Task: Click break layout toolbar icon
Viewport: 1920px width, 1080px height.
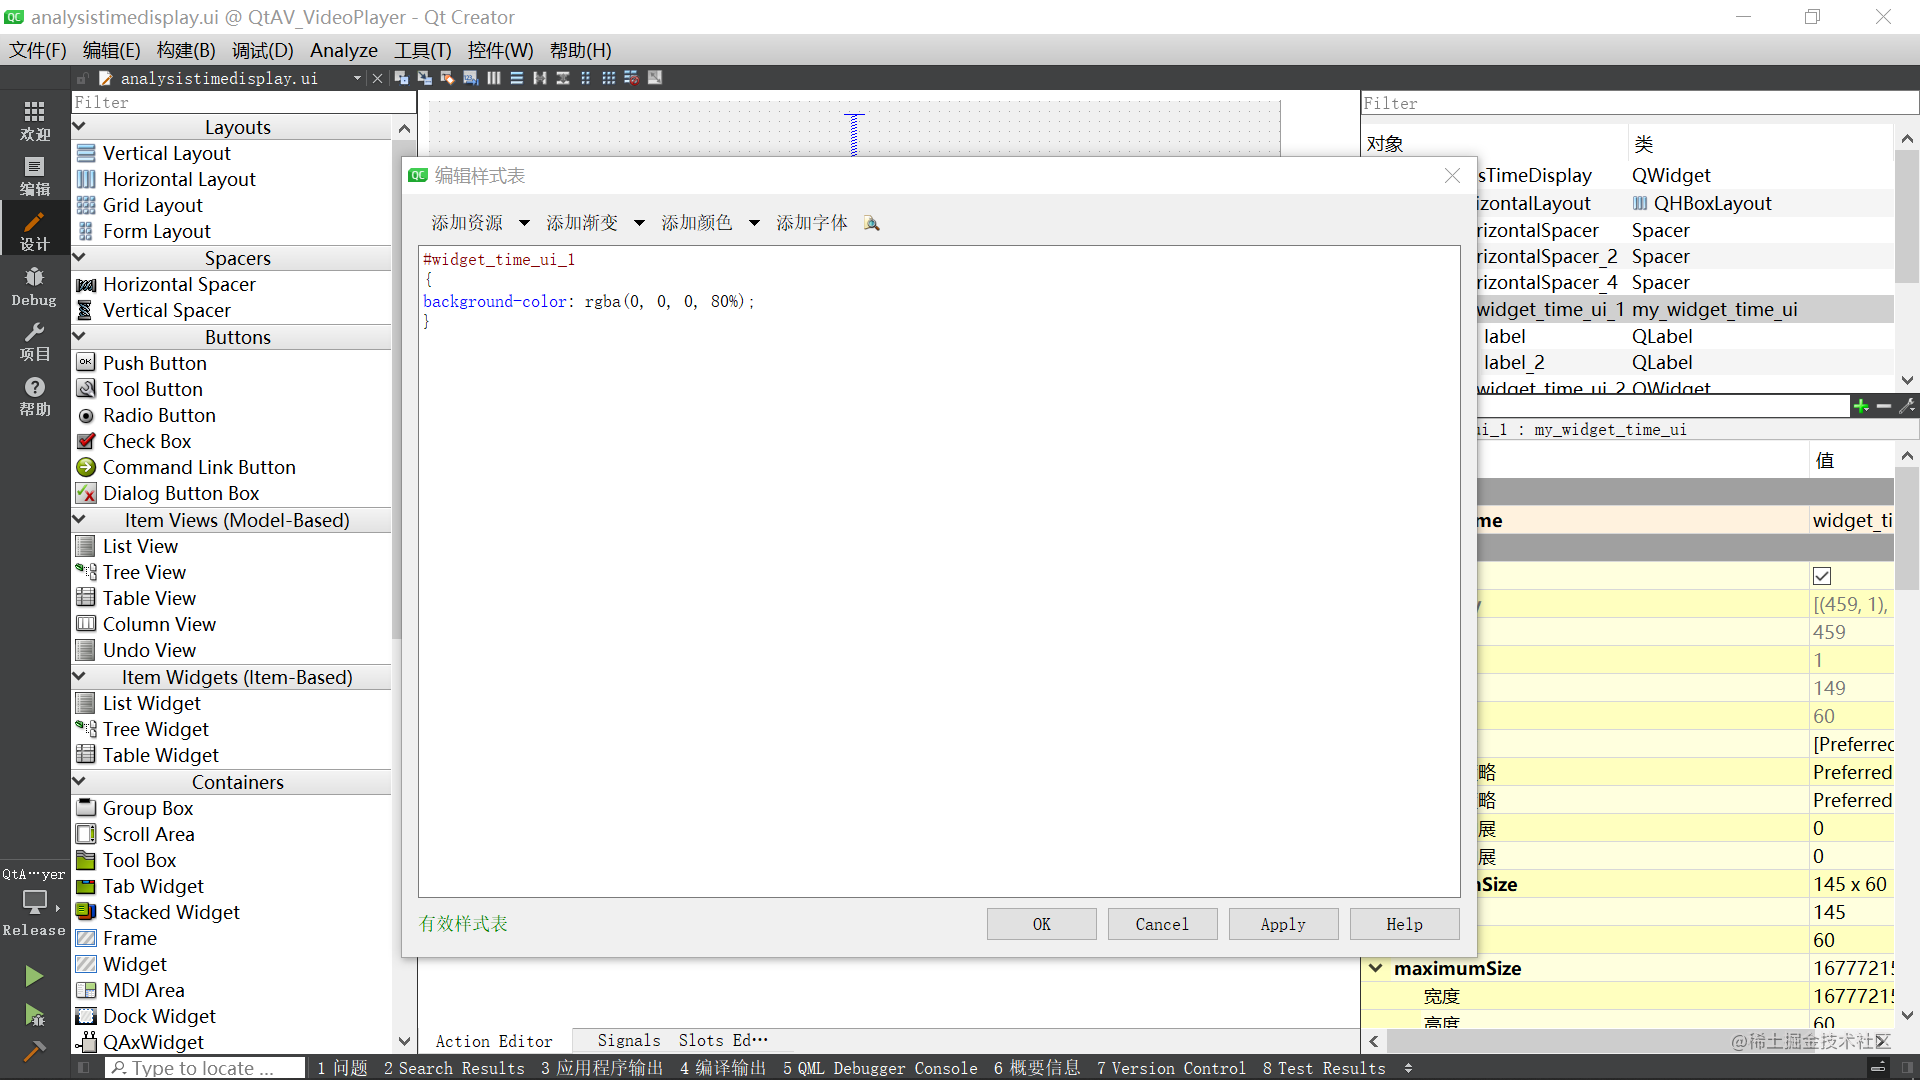Action: coord(631,78)
